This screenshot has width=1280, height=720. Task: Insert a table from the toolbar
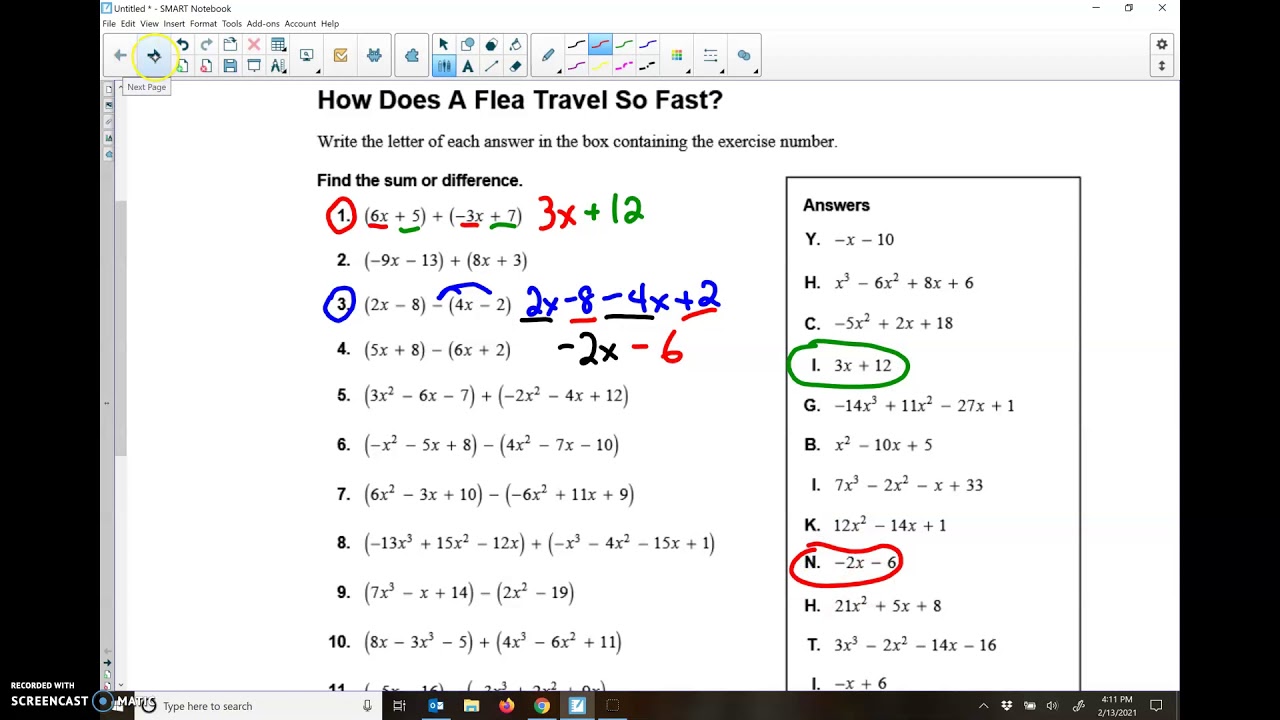point(278,45)
